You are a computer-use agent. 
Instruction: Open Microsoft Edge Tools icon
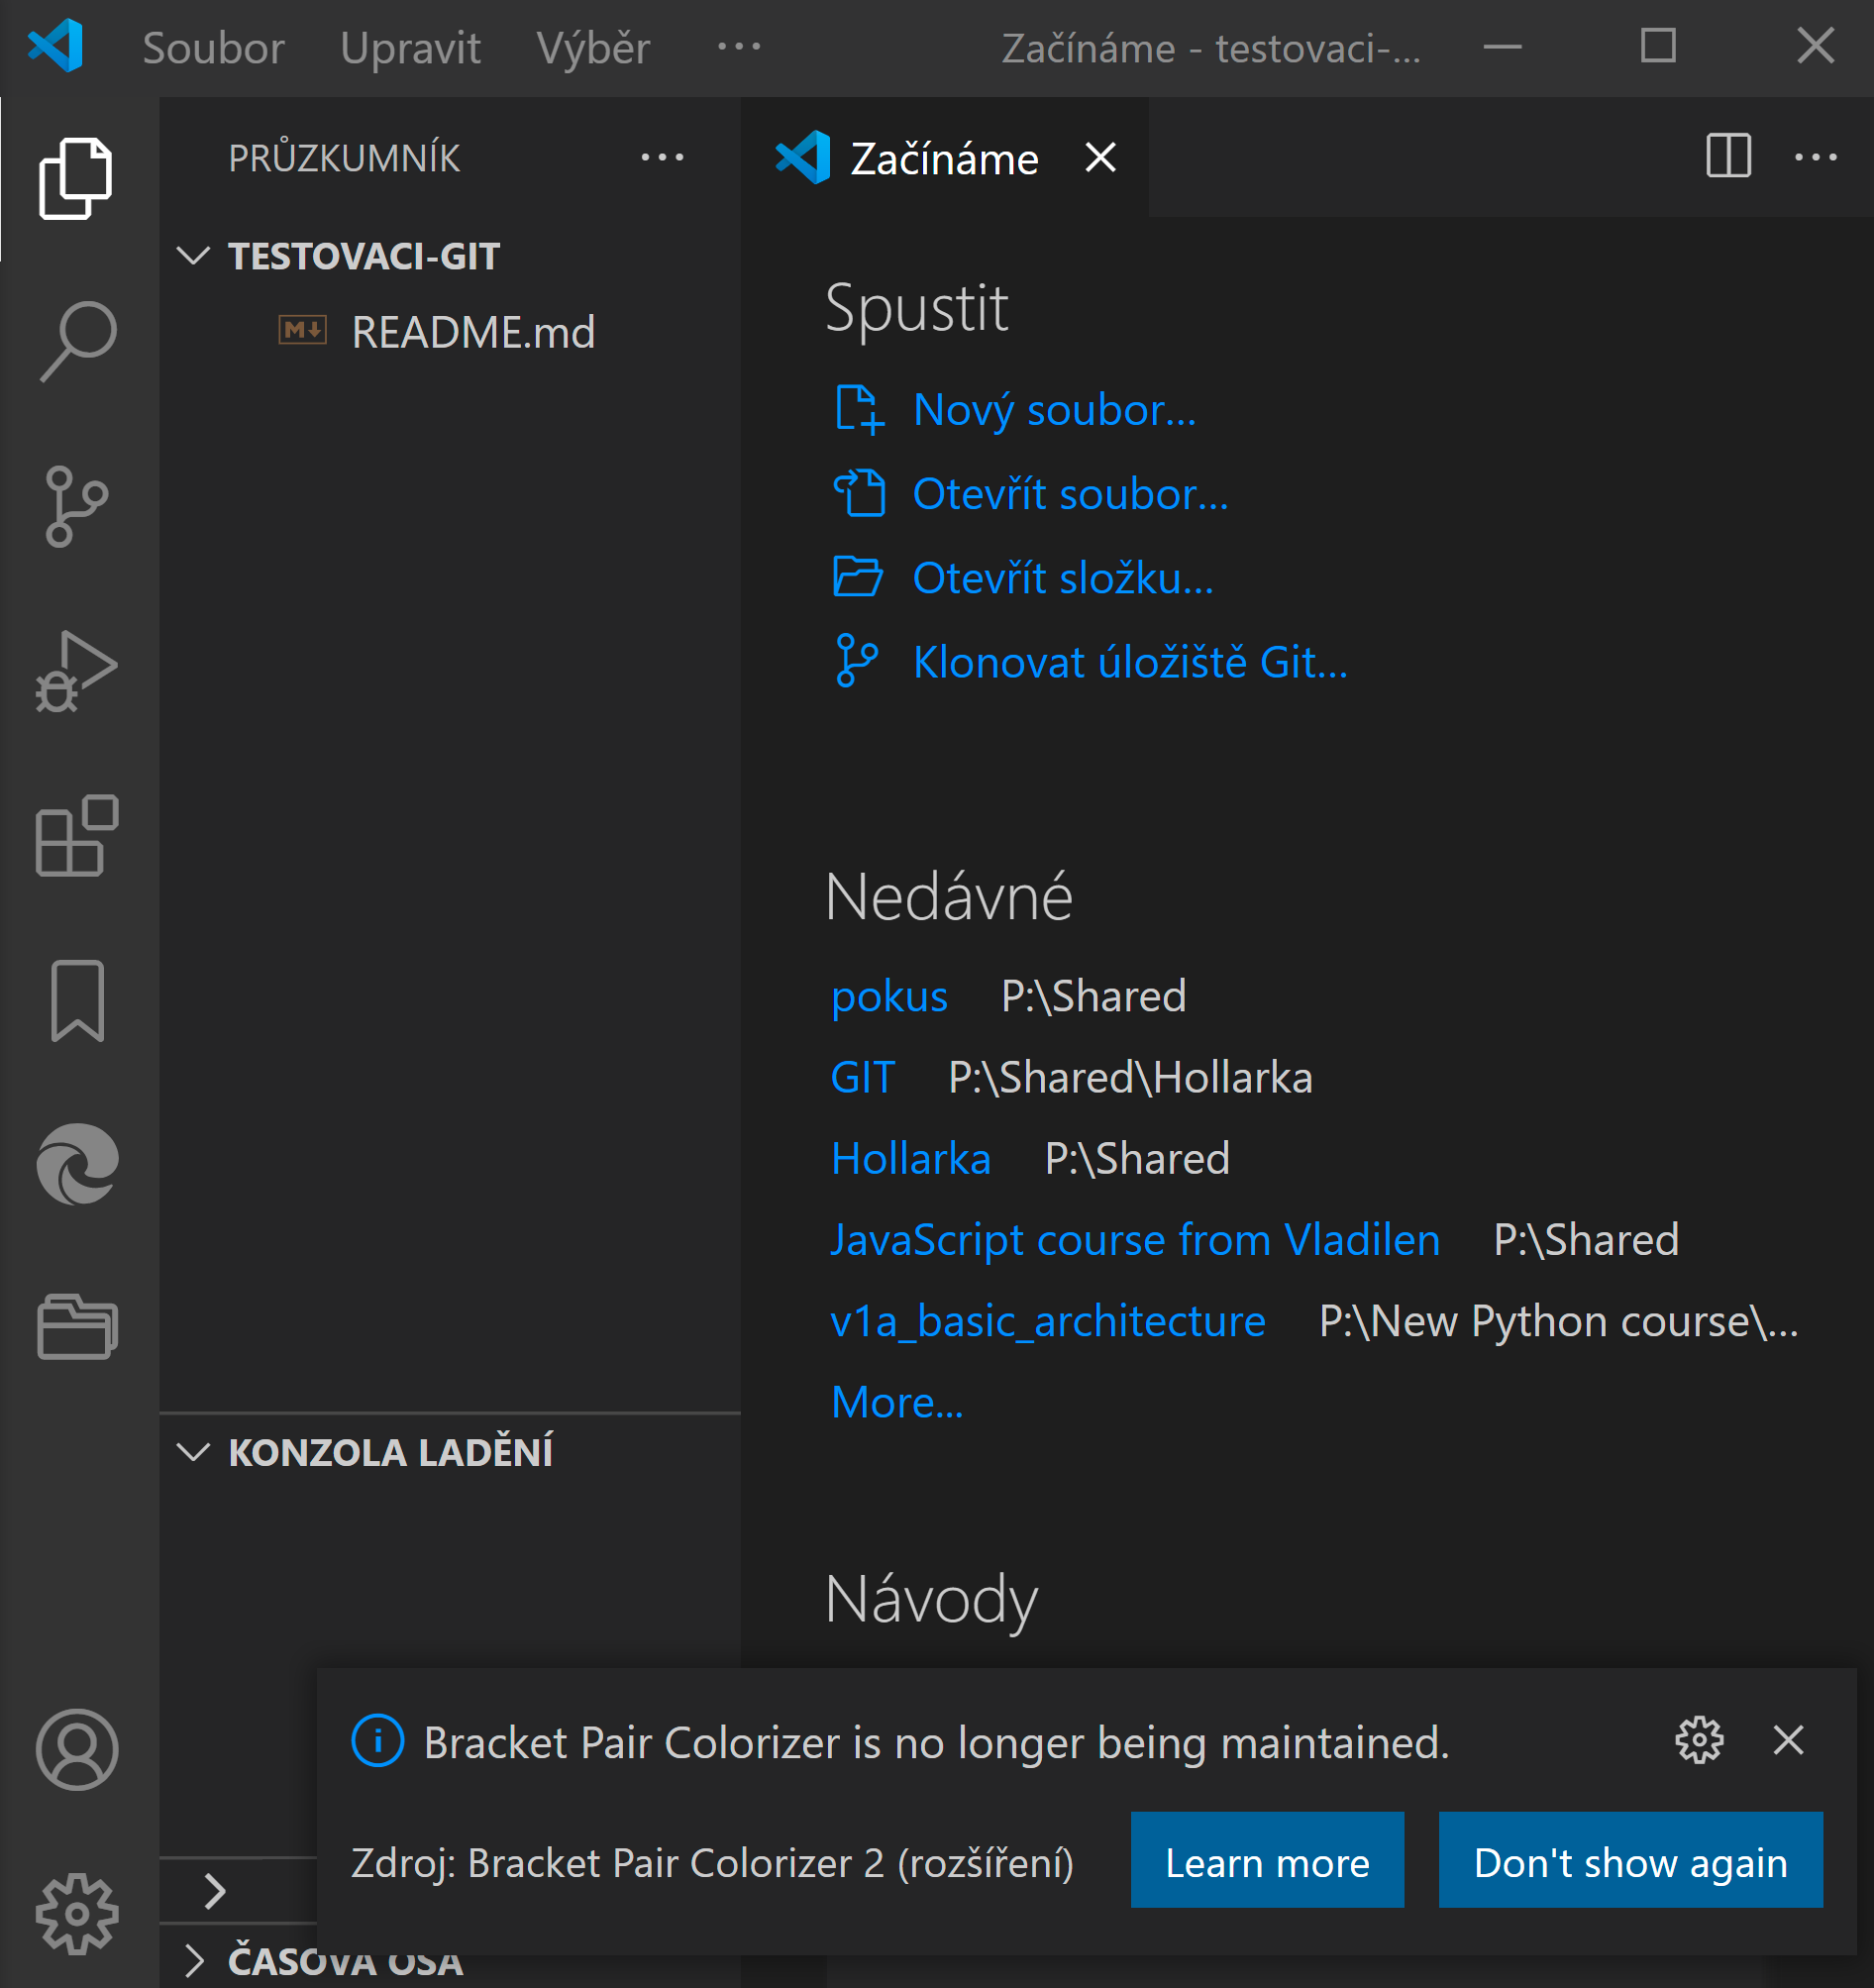tap(77, 1164)
